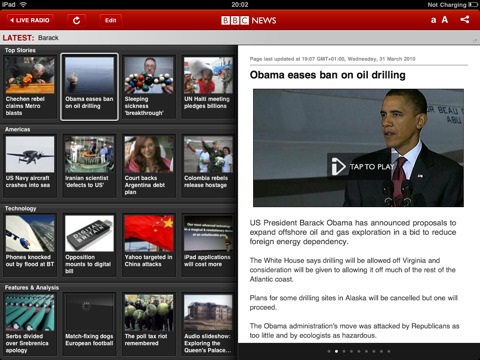This screenshot has width=480, height=360.
Task: Open Opposition mounts to digital bill story
Action: tap(89, 245)
